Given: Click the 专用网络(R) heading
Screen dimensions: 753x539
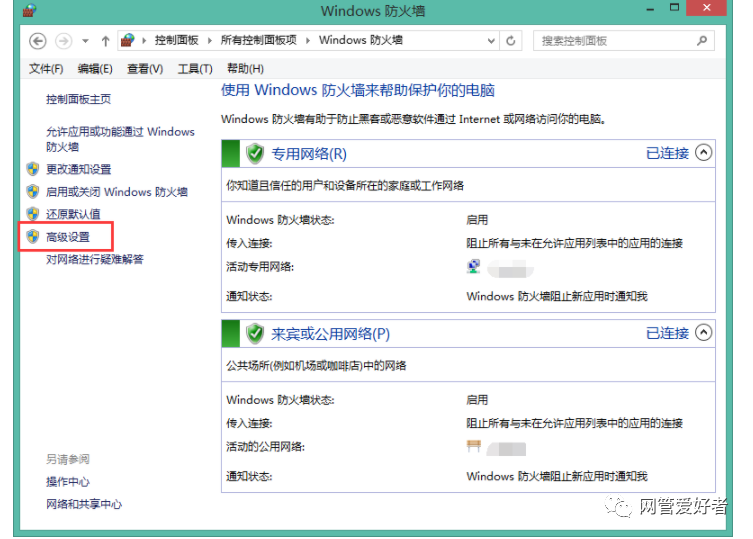Looking at the screenshot, I should [x=309, y=154].
